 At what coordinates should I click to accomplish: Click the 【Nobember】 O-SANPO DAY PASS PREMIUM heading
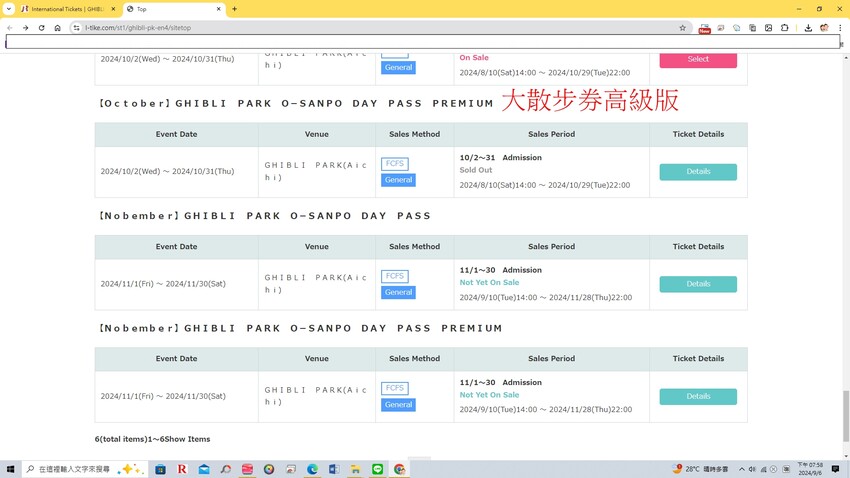pyautogui.click(x=300, y=328)
